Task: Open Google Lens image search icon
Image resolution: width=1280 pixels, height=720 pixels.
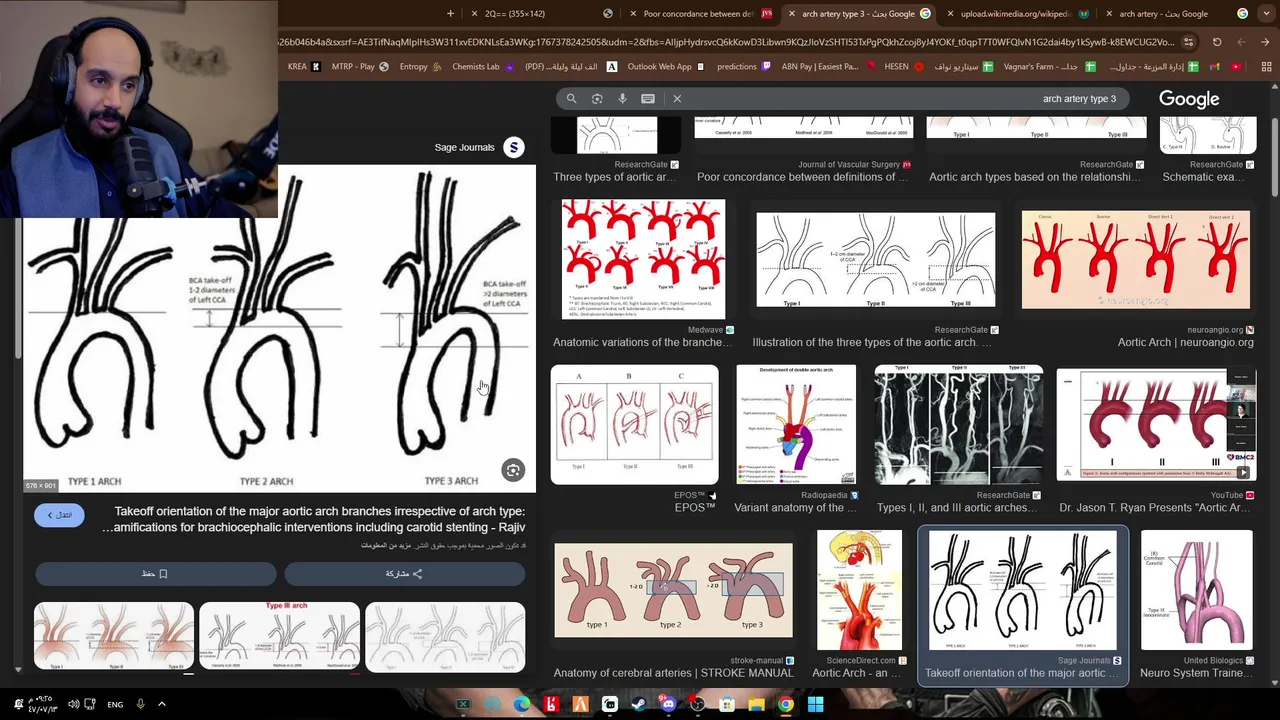Action: pos(597,99)
